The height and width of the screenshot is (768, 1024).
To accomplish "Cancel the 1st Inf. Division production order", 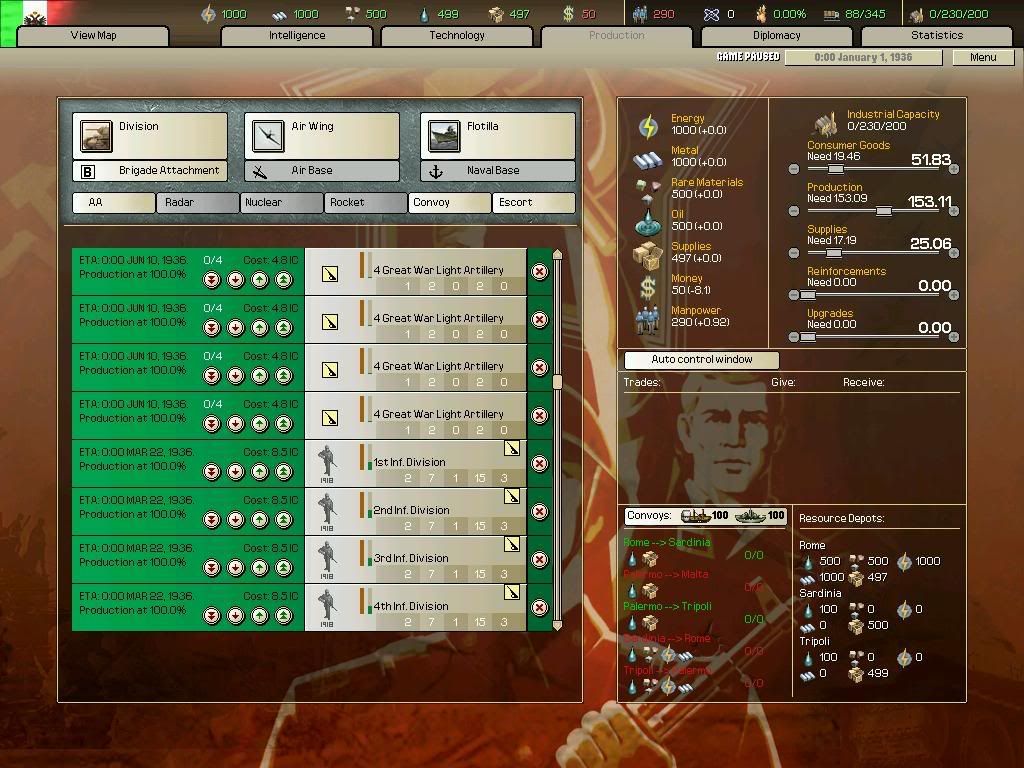I will pyautogui.click(x=539, y=464).
